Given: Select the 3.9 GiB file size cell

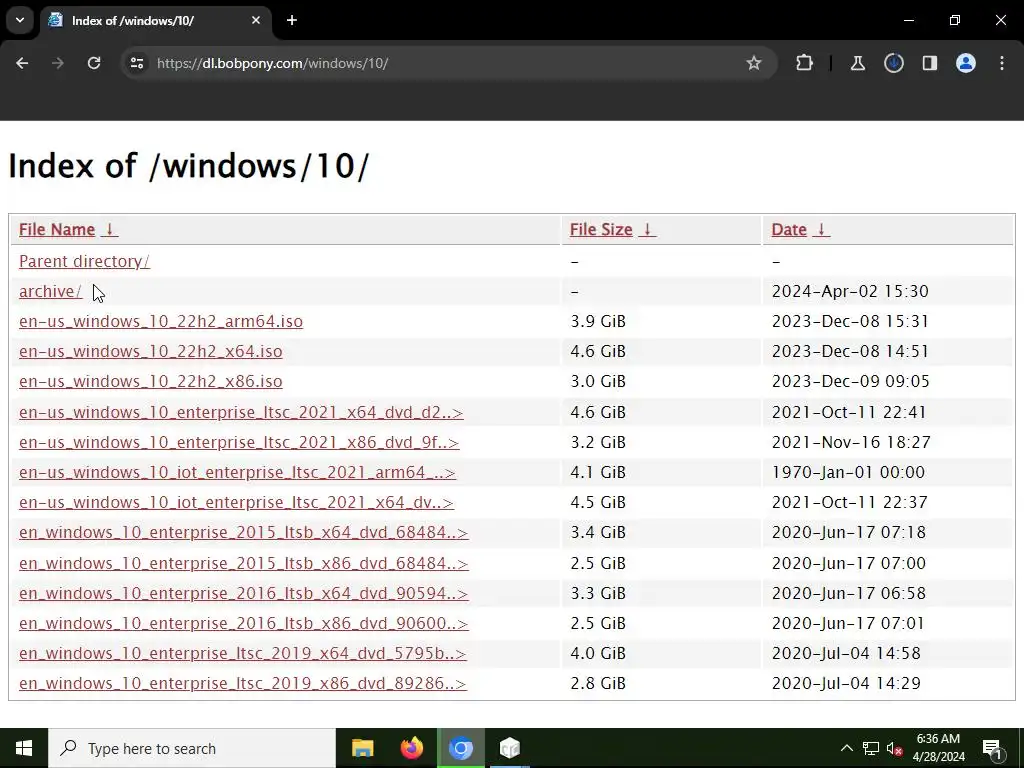Looking at the screenshot, I should 598,321.
